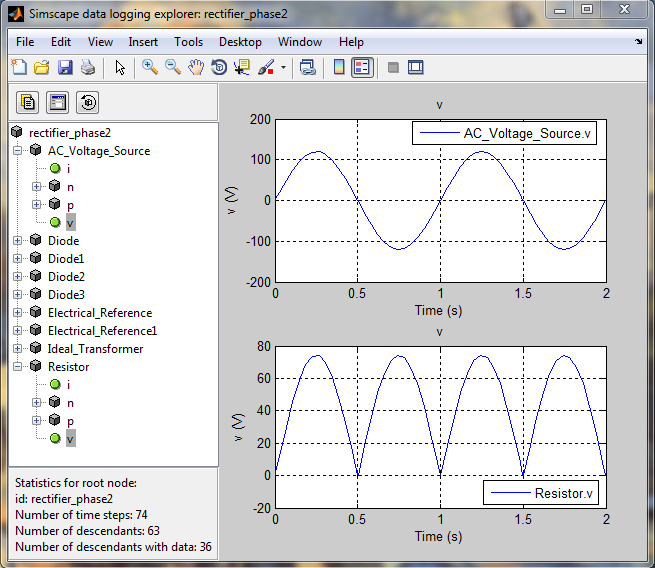
Task: Toggle the Insert Colorbar button
Action: tap(339, 67)
